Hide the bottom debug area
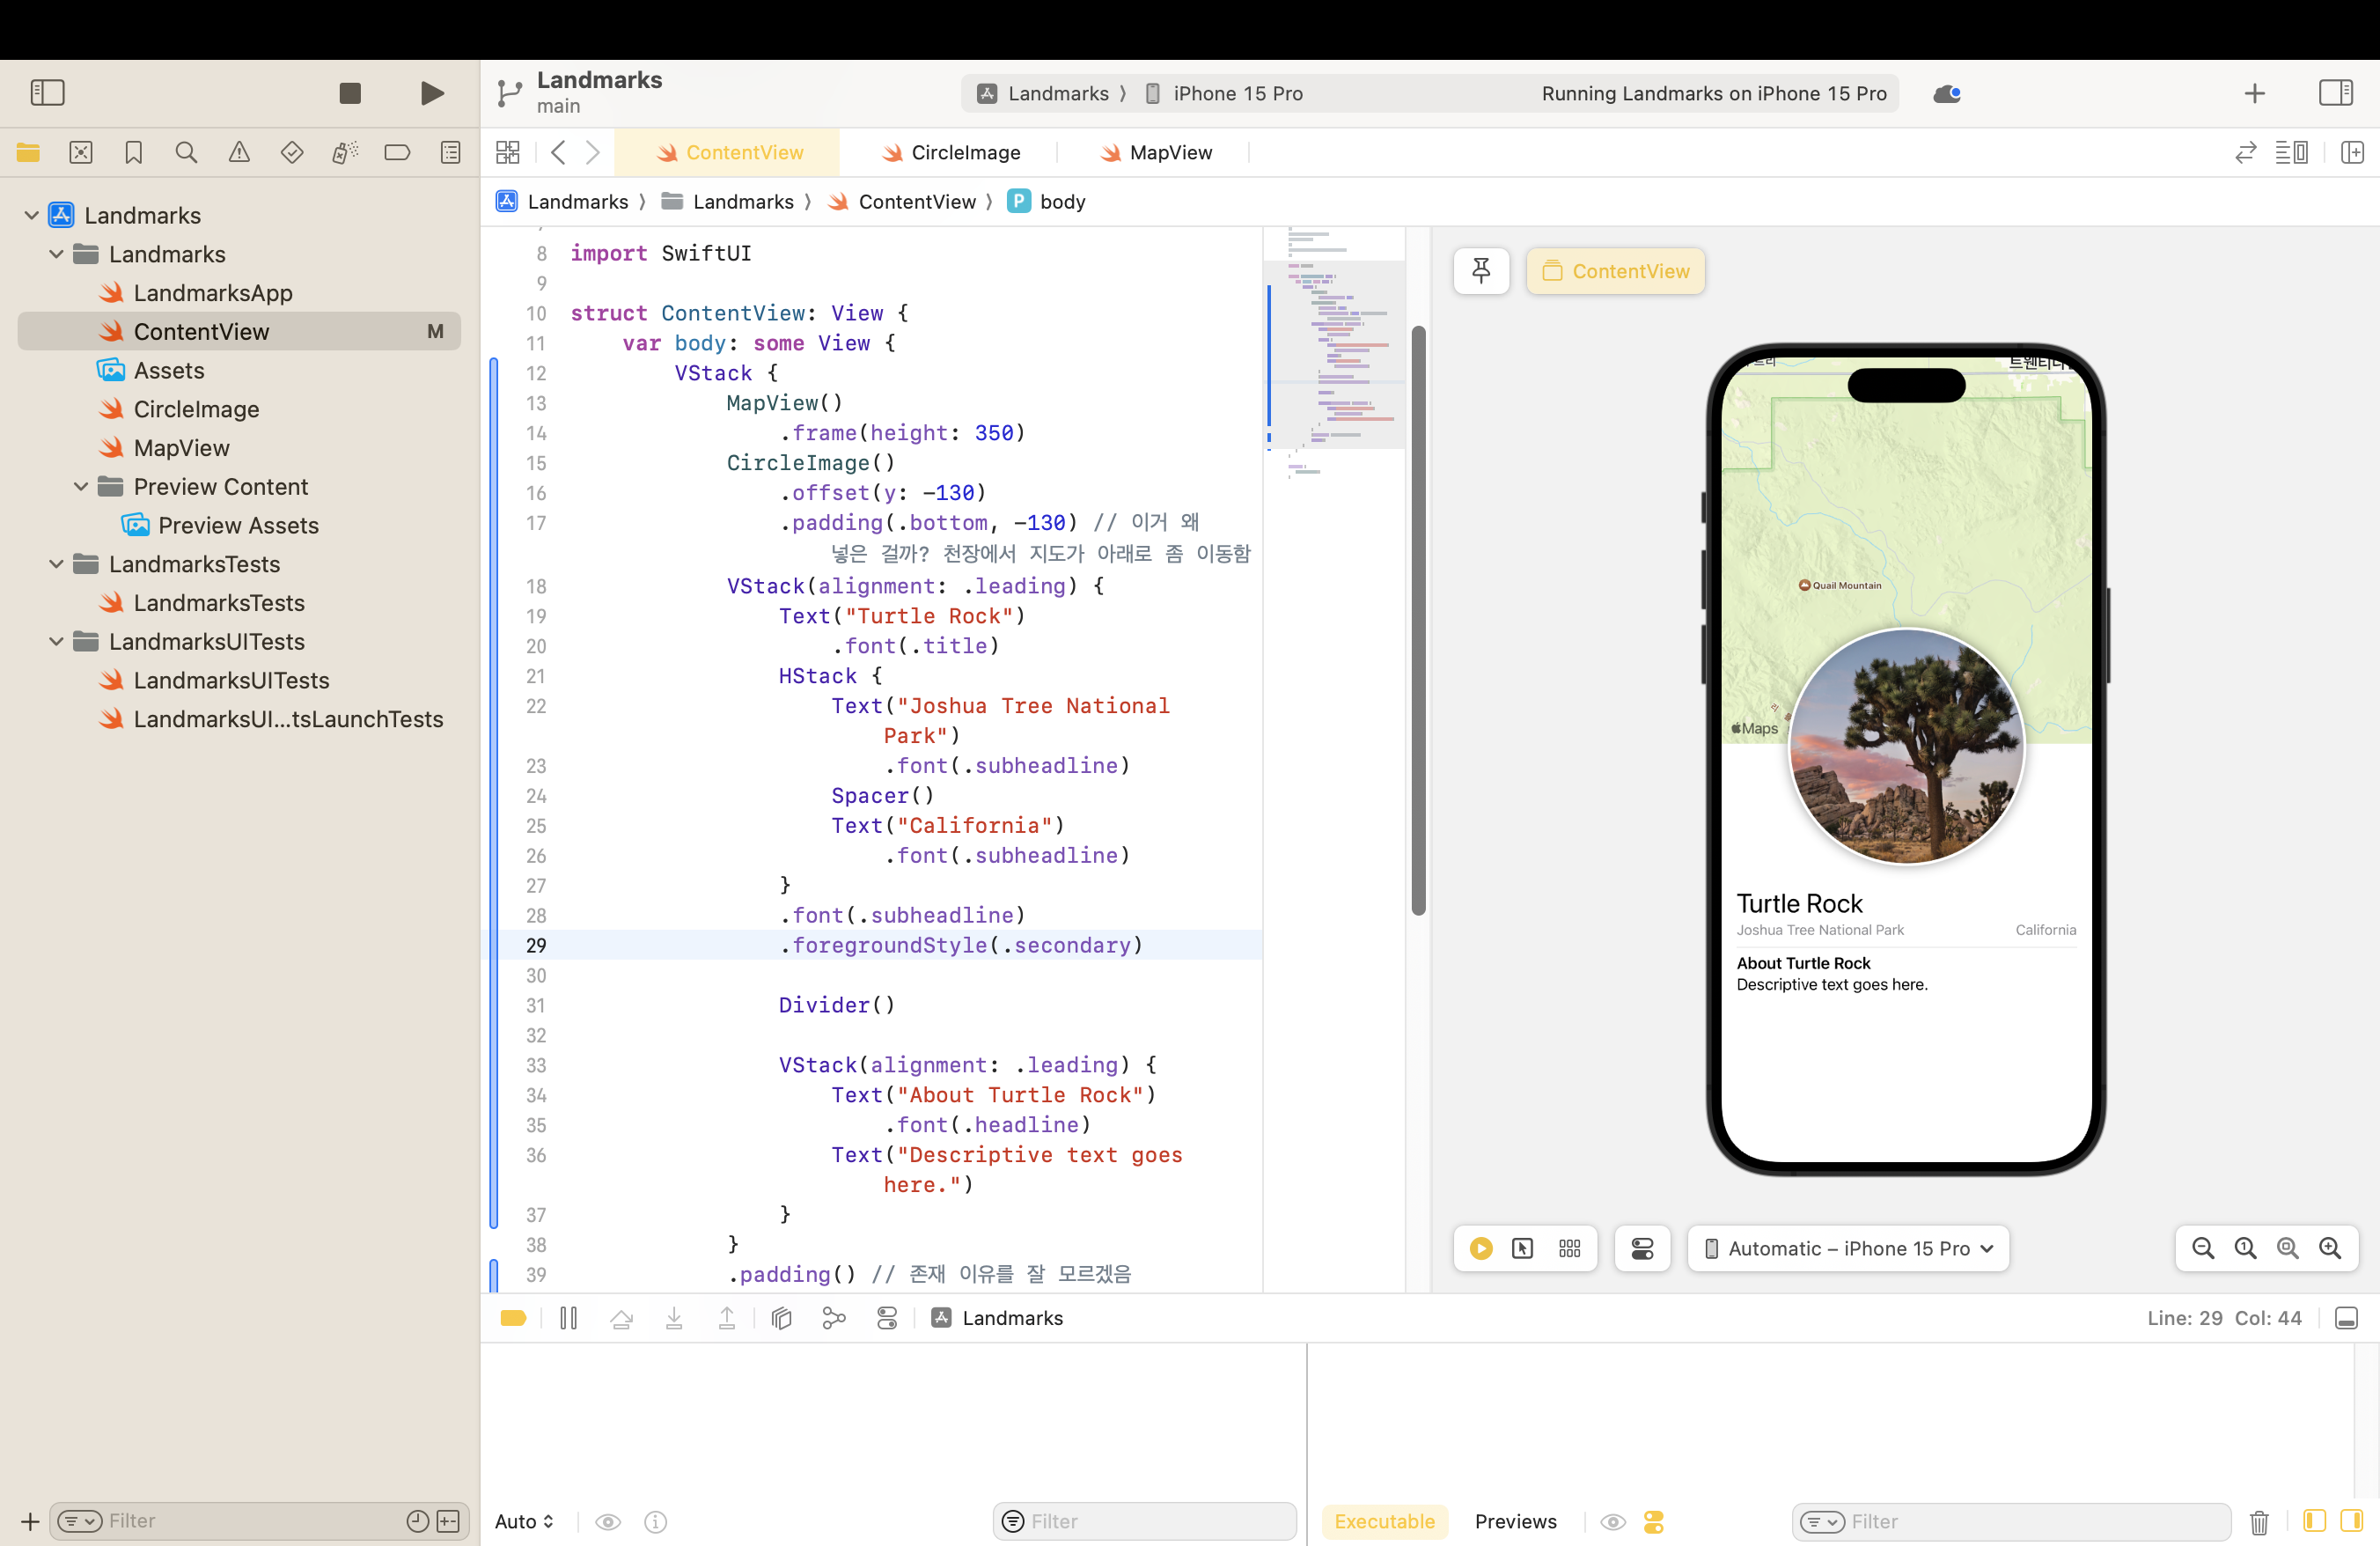 coord(2346,1318)
